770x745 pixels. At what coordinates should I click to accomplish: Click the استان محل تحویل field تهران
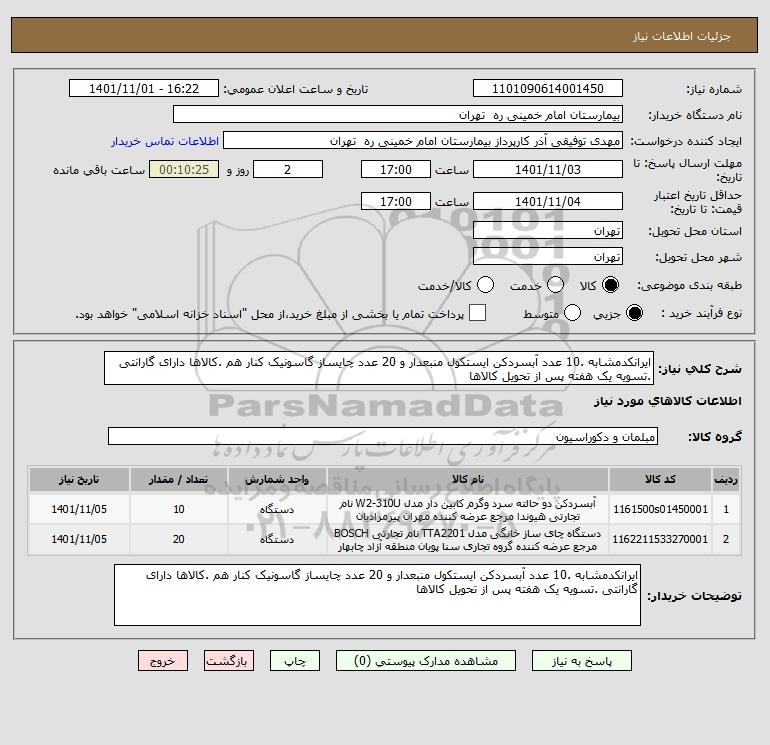click(548, 230)
